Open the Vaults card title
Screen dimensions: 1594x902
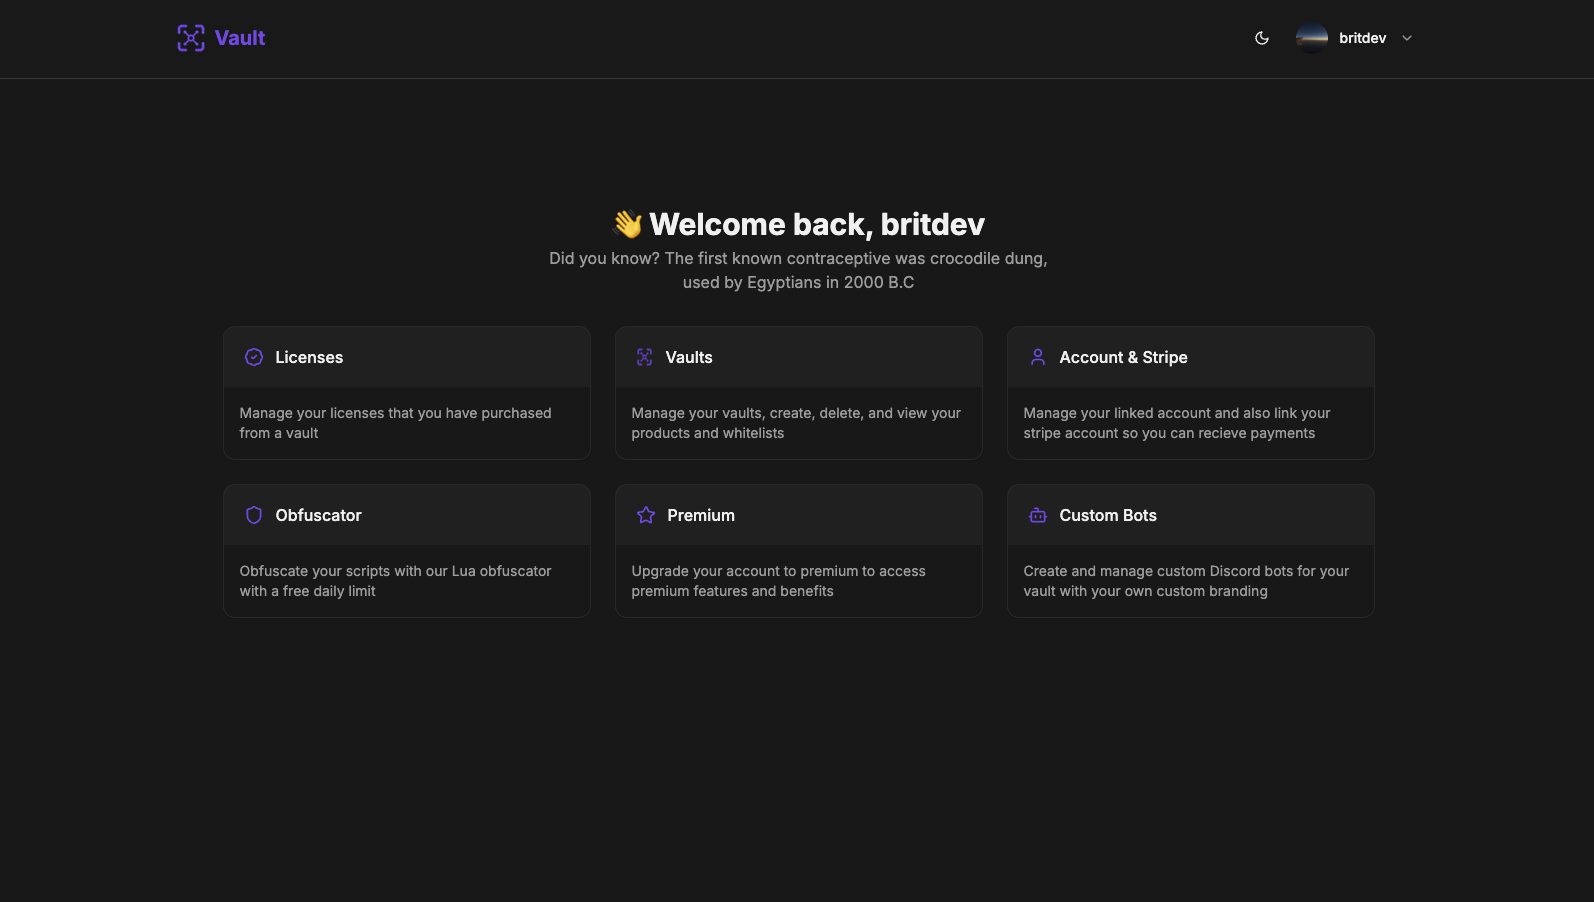click(689, 357)
